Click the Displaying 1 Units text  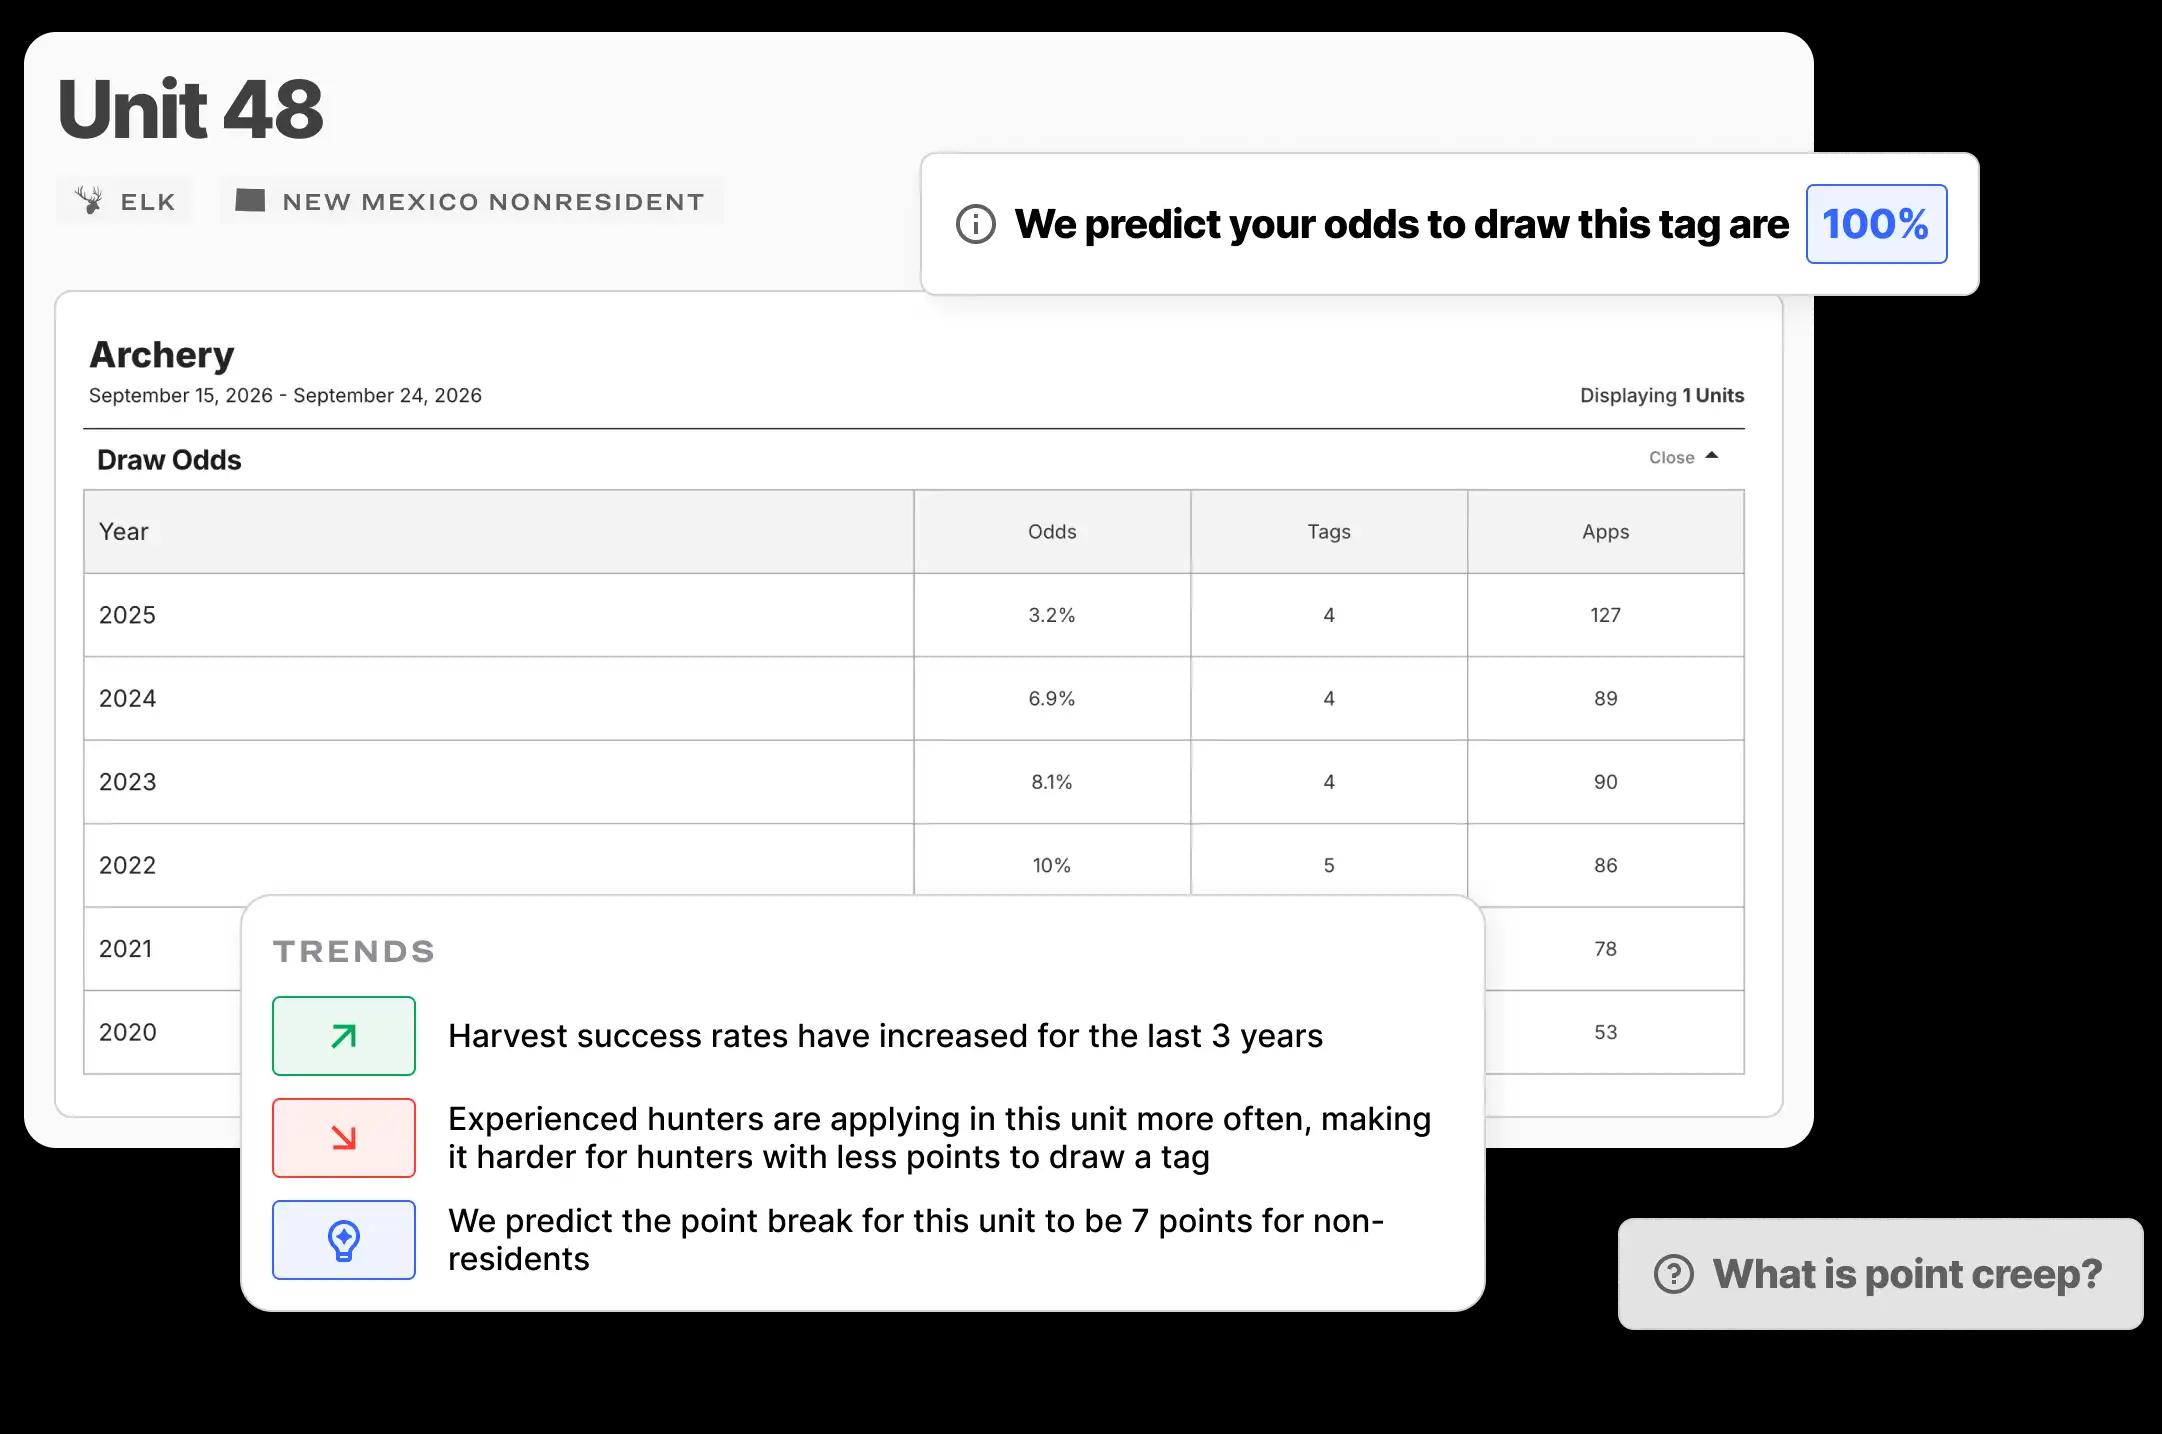pyautogui.click(x=1661, y=396)
